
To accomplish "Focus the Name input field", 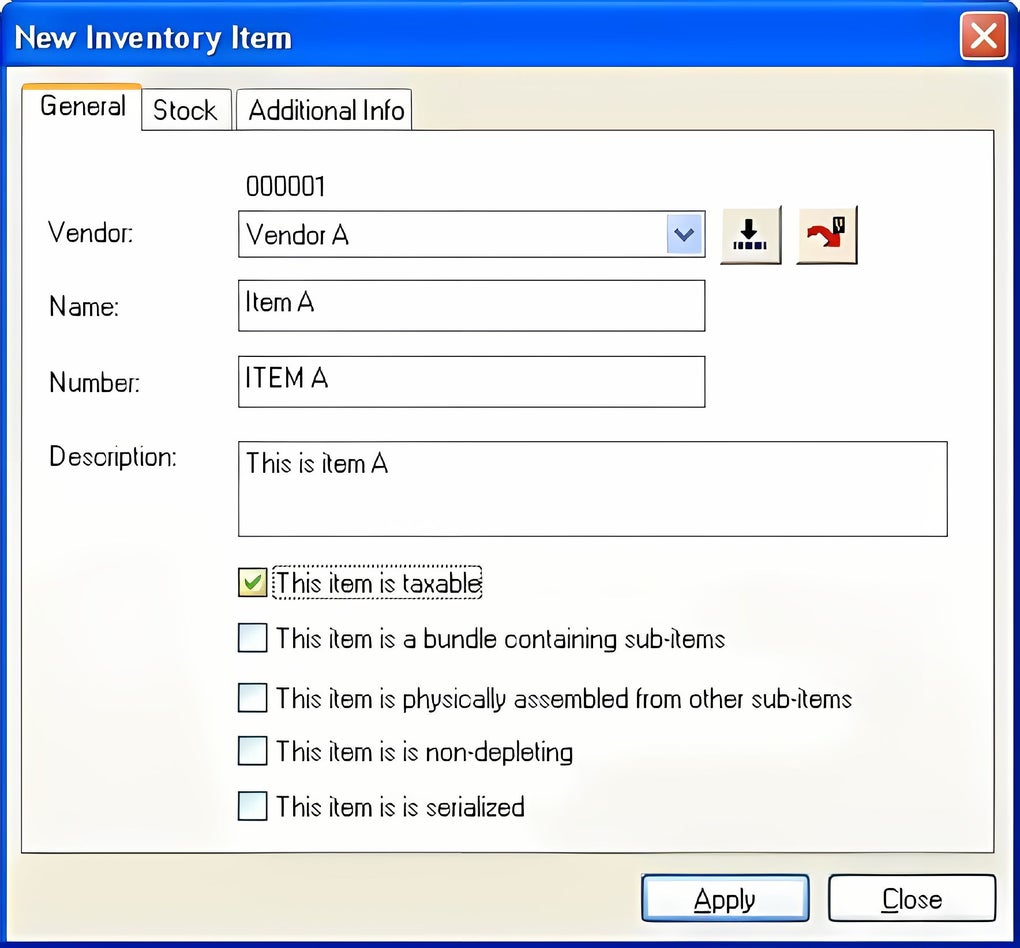I will [x=472, y=306].
